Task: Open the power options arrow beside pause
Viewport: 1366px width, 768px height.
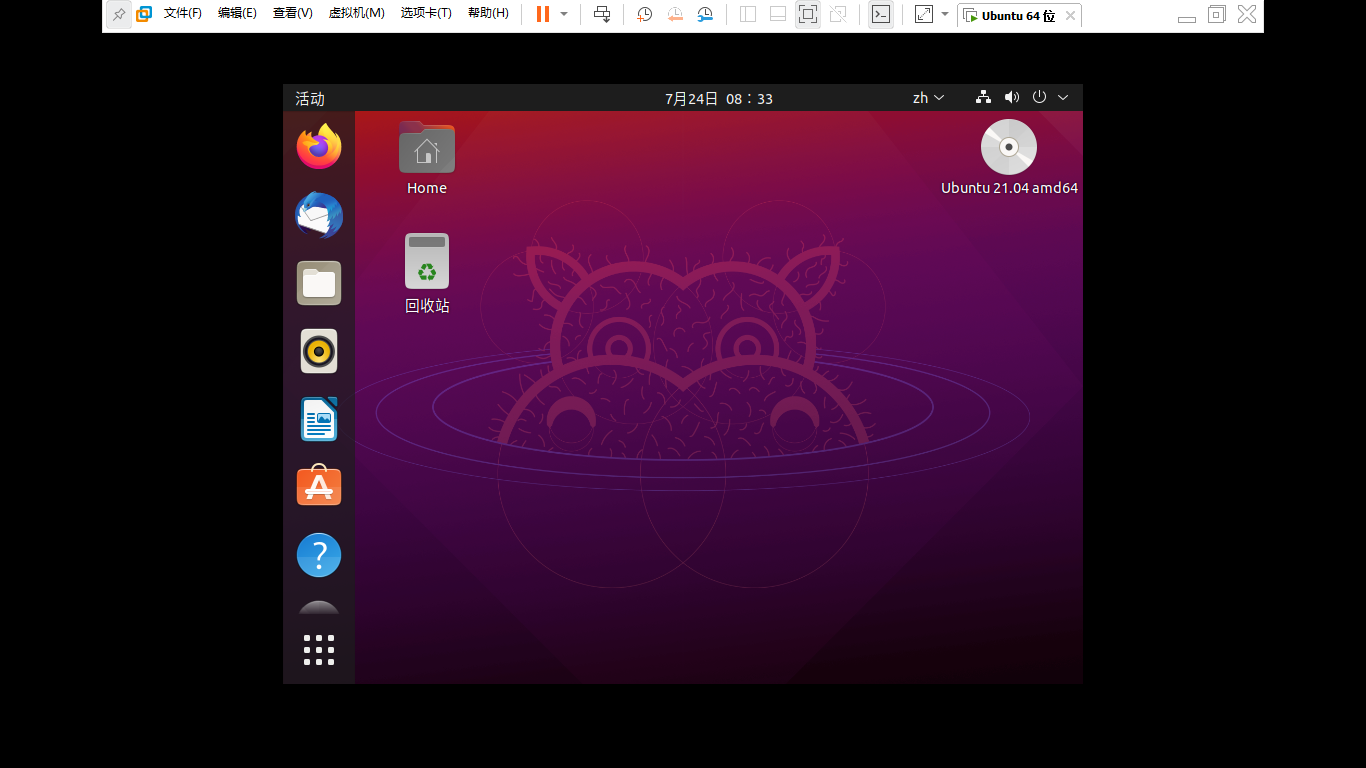Action: pos(564,14)
